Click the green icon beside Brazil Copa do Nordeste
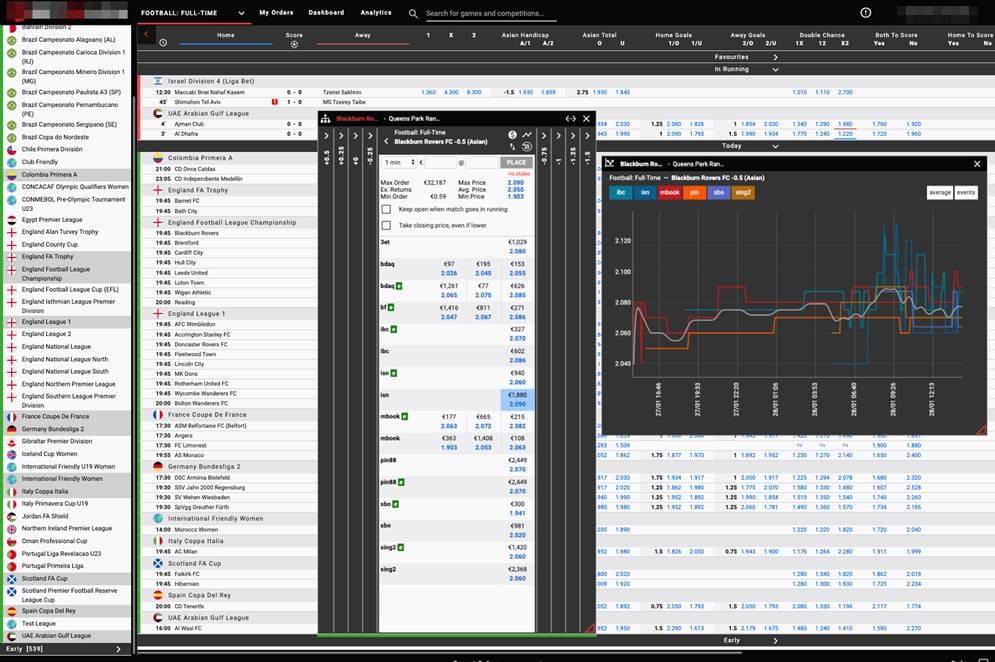Image resolution: width=995 pixels, height=662 pixels. point(11,137)
